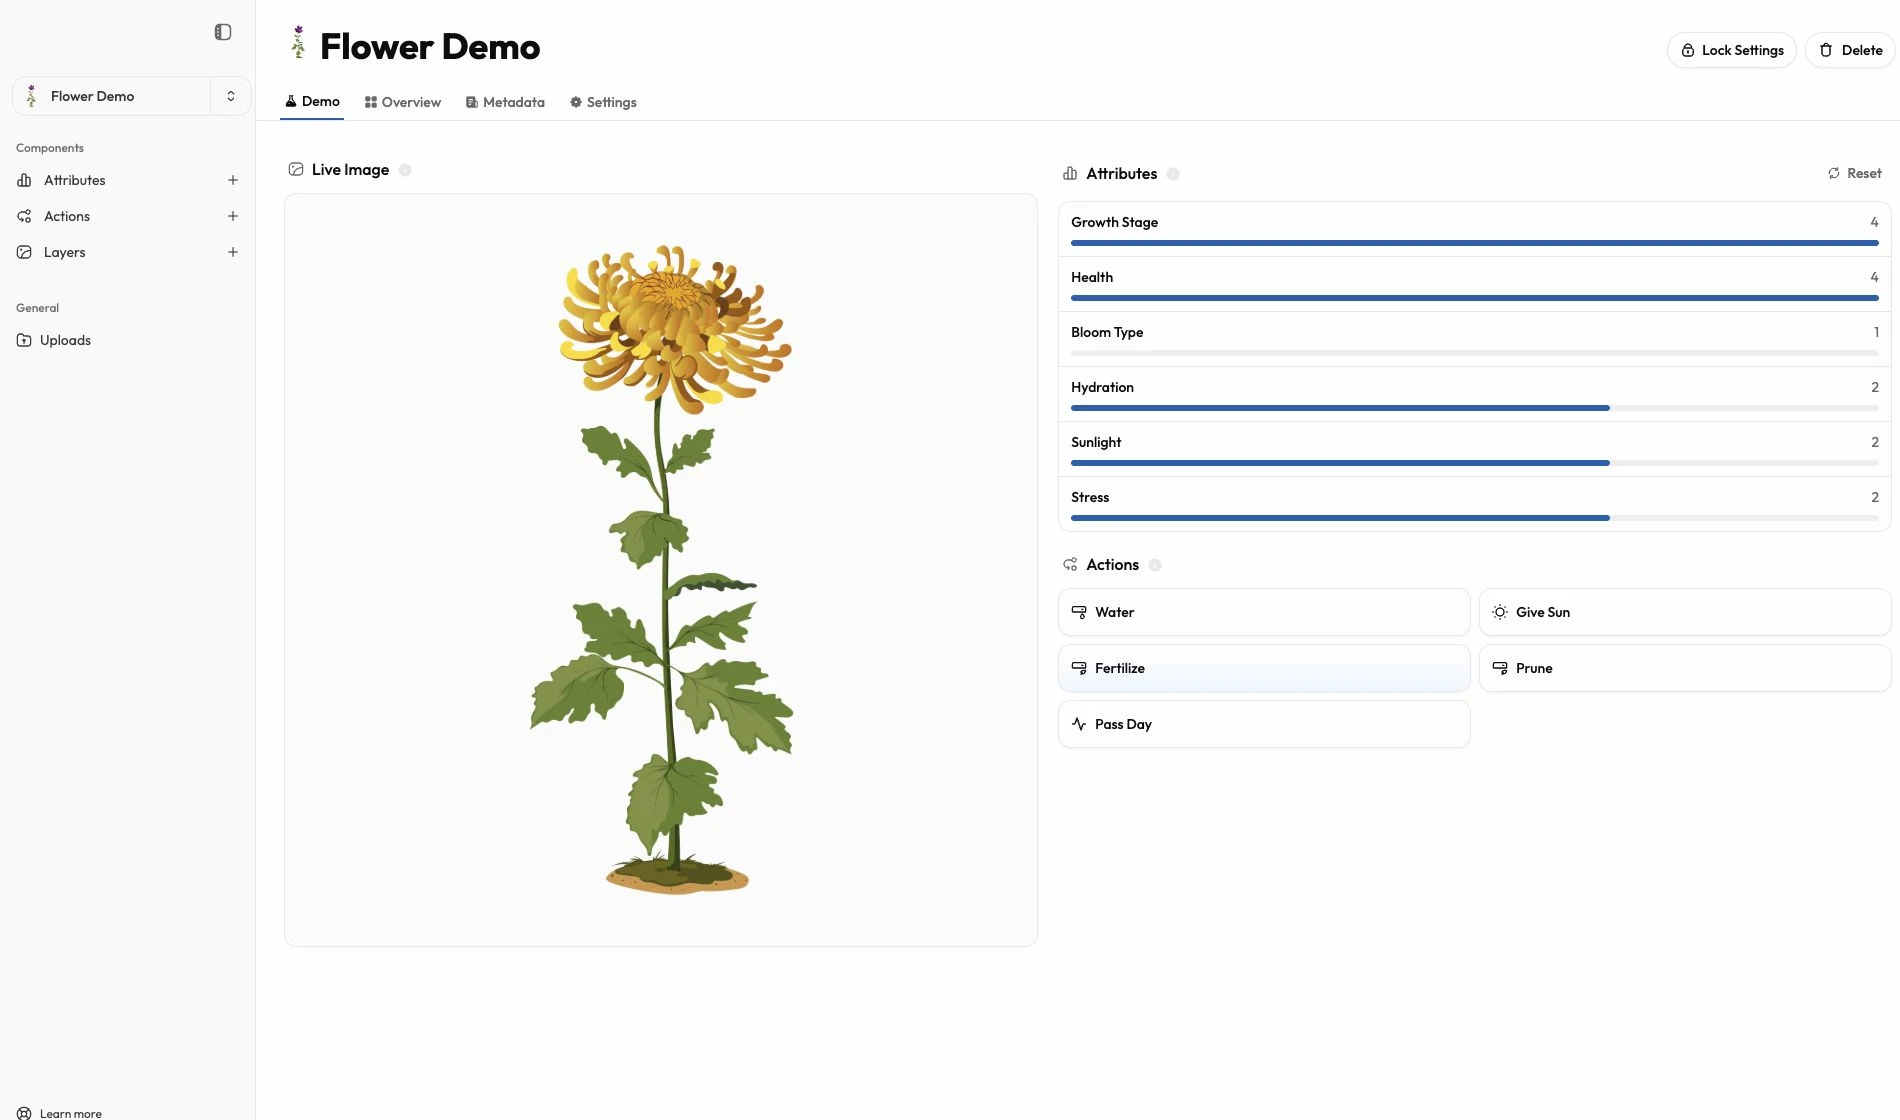This screenshot has height=1120, width=1900.
Task: Adjust the Stress slider
Action: pos(1474,518)
